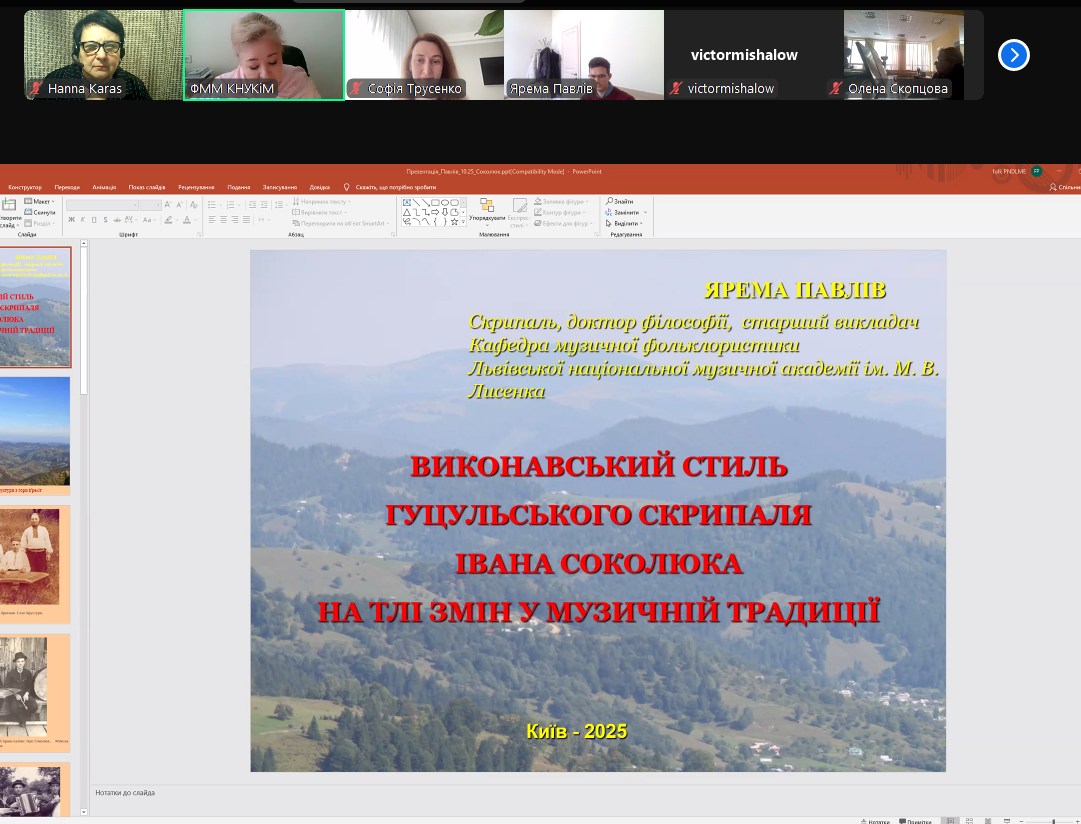
Task: Open the font name combo box
Action: coord(102,205)
